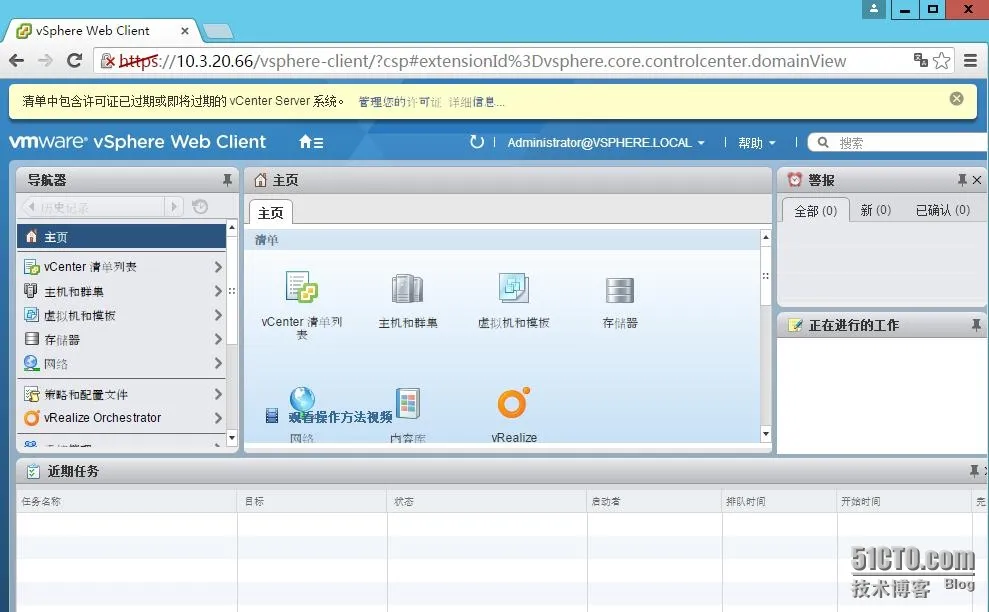Select 策略和配置文件 in navigator
Image resolution: width=989 pixels, height=612 pixels.
click(x=121, y=394)
